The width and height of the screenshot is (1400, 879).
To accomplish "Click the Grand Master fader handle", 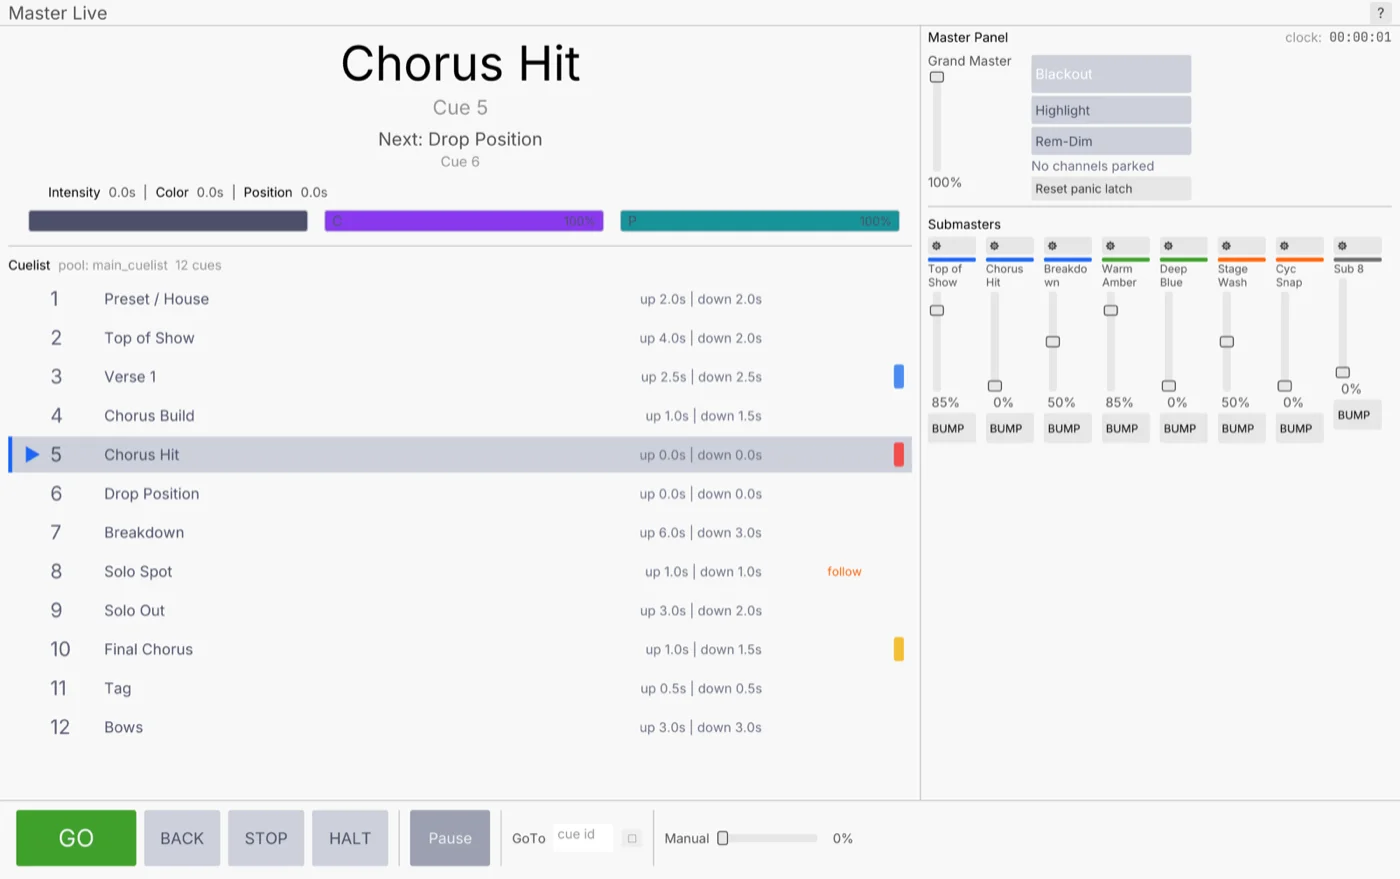I will click(937, 77).
